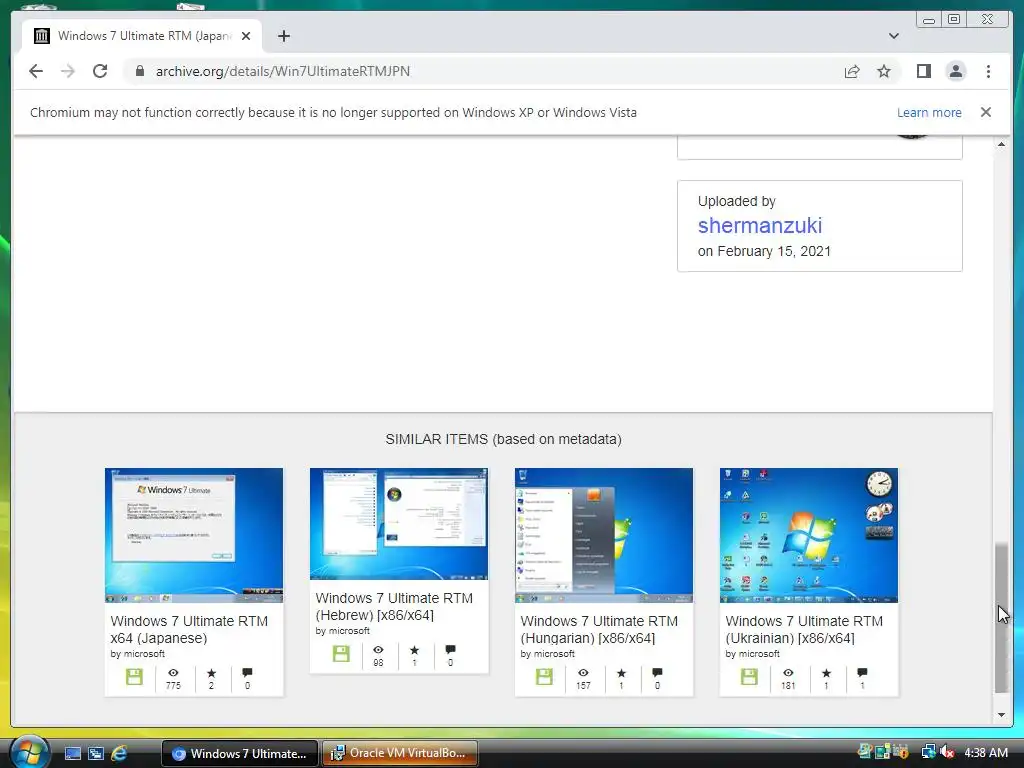Viewport: 1024px width, 768px height.
Task: Click views eye icon on Japanese x64 card
Action: coord(173,673)
